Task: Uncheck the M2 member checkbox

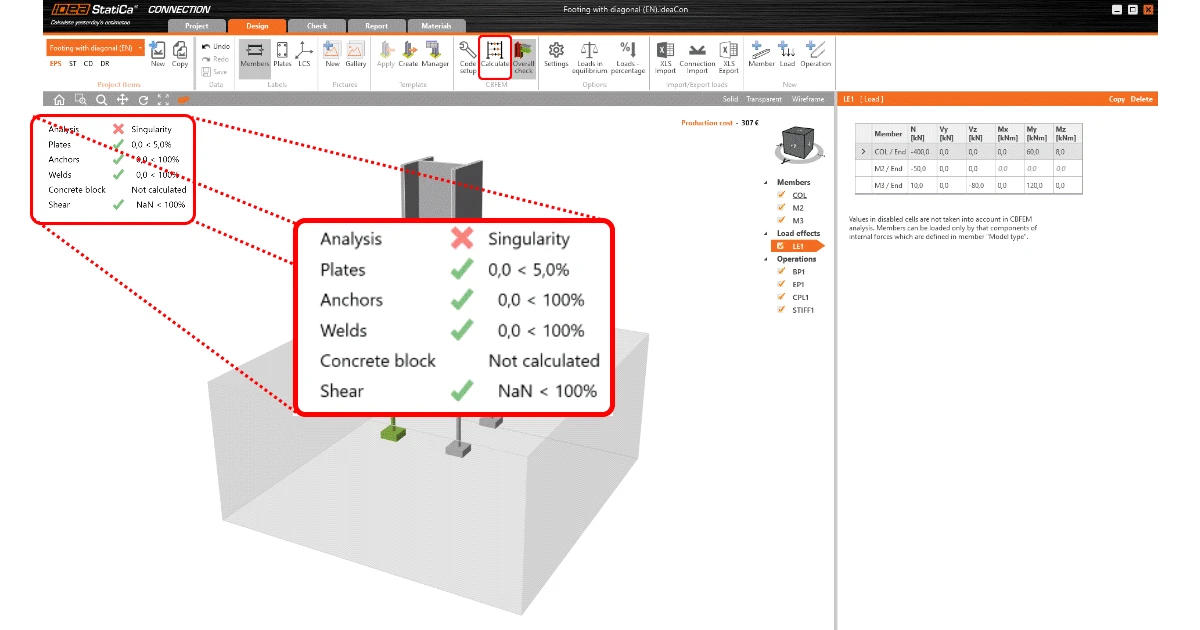Action: coord(783,208)
